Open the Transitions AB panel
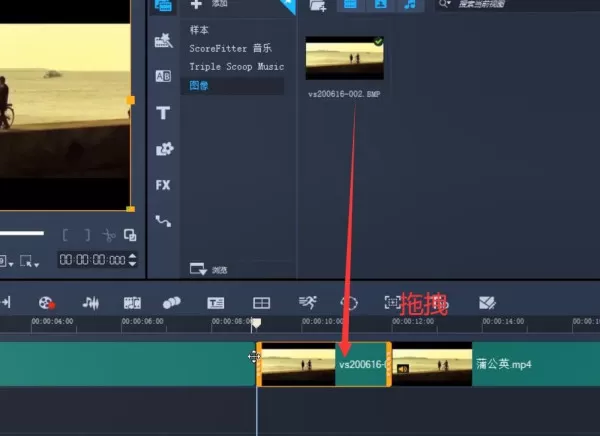The height and width of the screenshot is (436, 600). [163, 76]
